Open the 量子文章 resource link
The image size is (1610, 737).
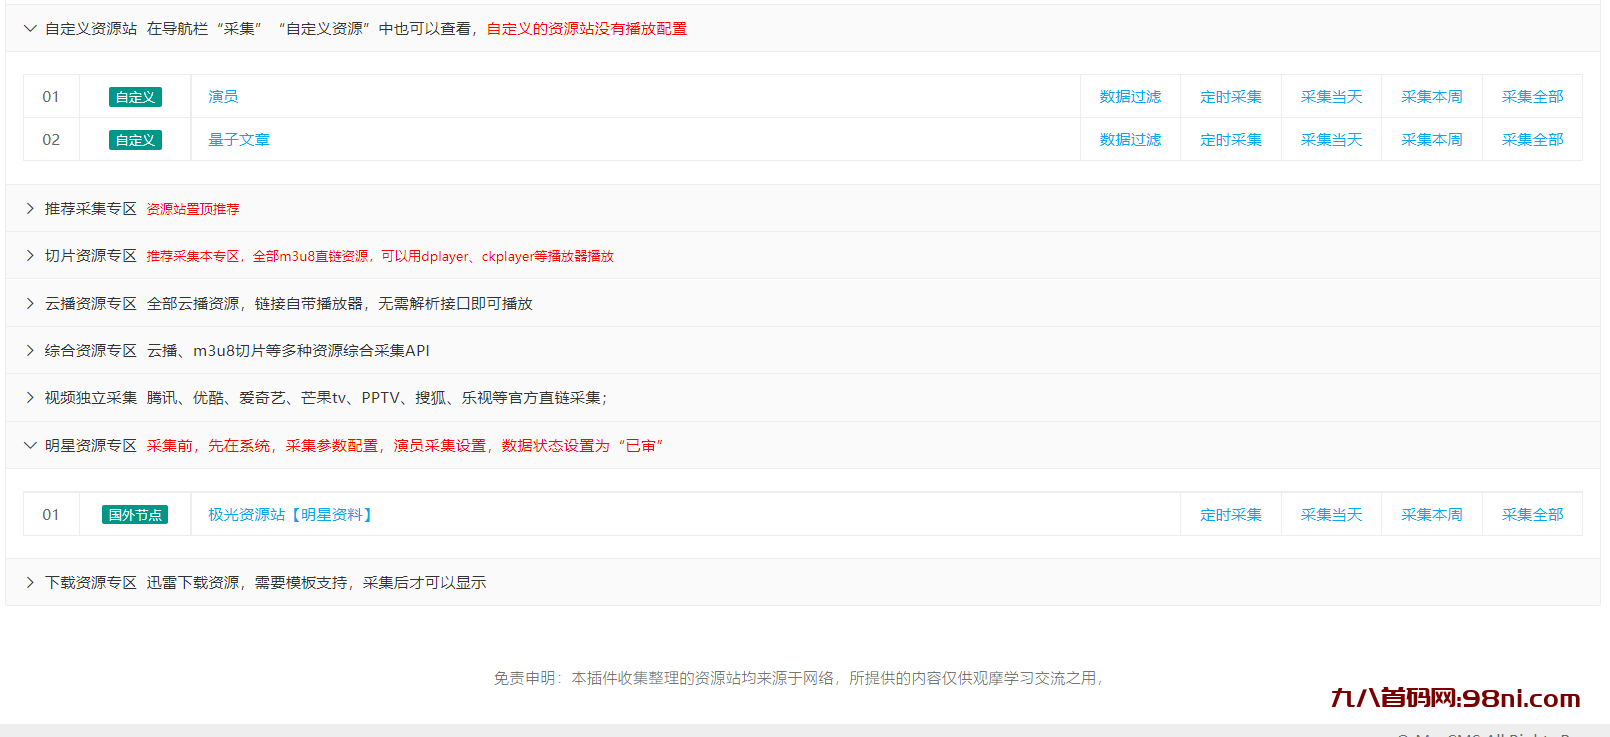239,140
